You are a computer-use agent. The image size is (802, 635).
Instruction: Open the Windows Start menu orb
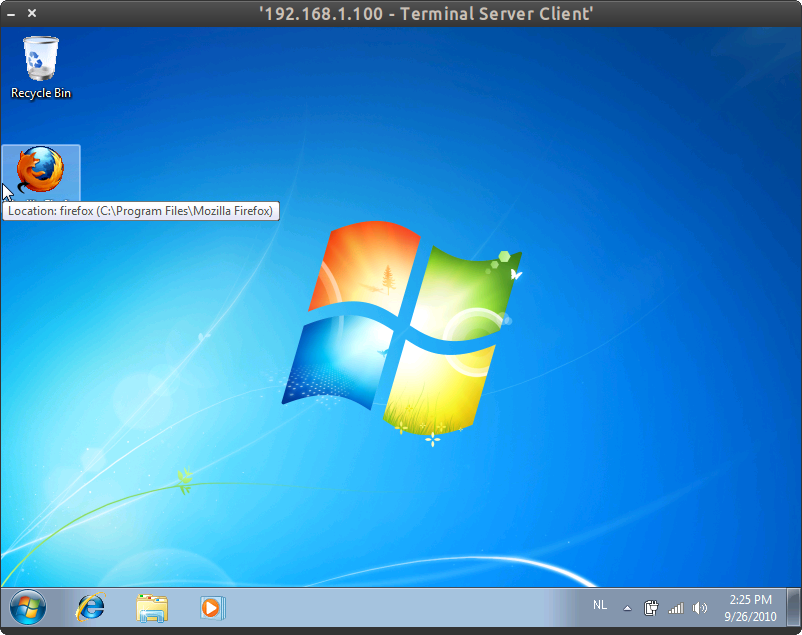[28, 607]
